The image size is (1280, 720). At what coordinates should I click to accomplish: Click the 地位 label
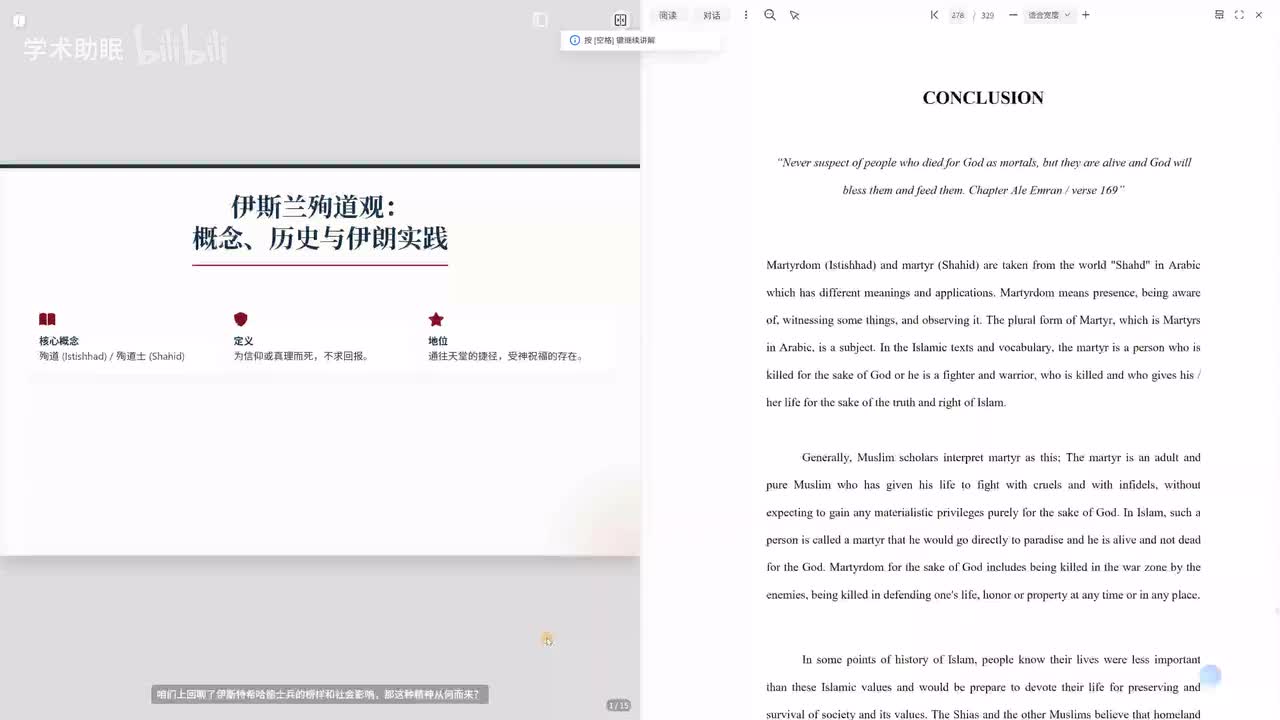click(x=438, y=341)
